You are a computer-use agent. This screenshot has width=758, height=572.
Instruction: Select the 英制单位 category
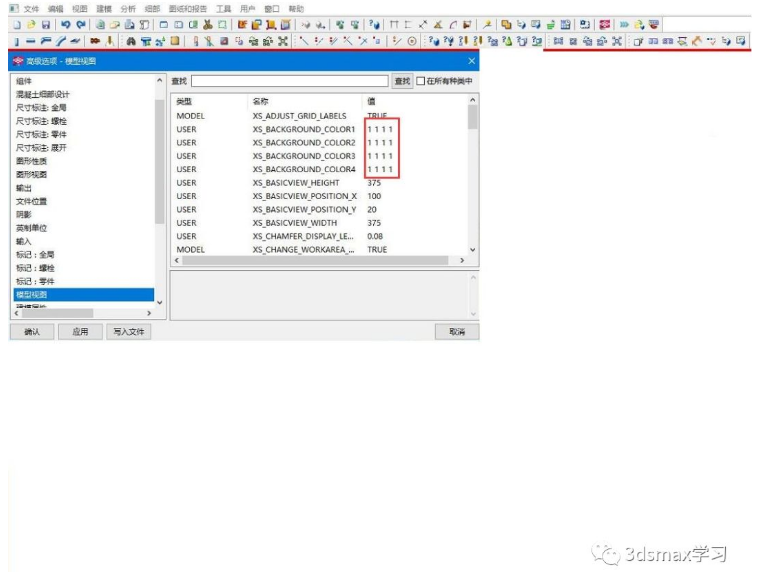tap(31, 228)
